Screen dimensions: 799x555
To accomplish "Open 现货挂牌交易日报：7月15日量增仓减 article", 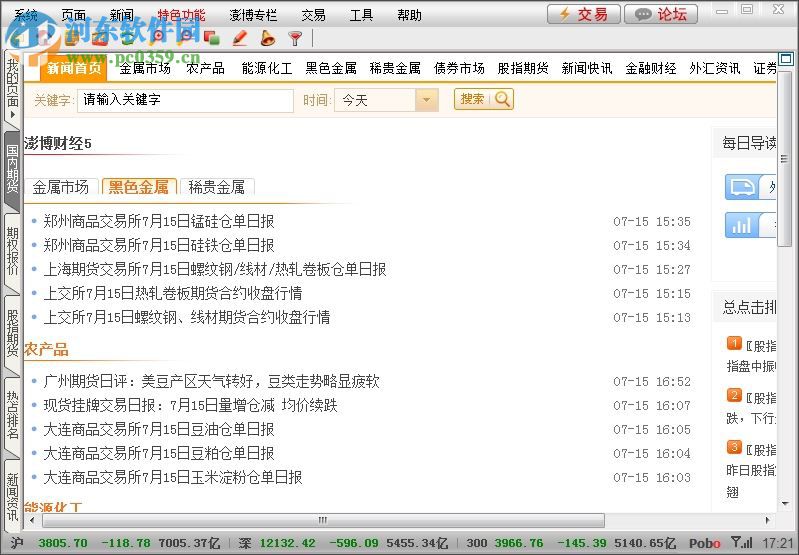I will coord(190,405).
